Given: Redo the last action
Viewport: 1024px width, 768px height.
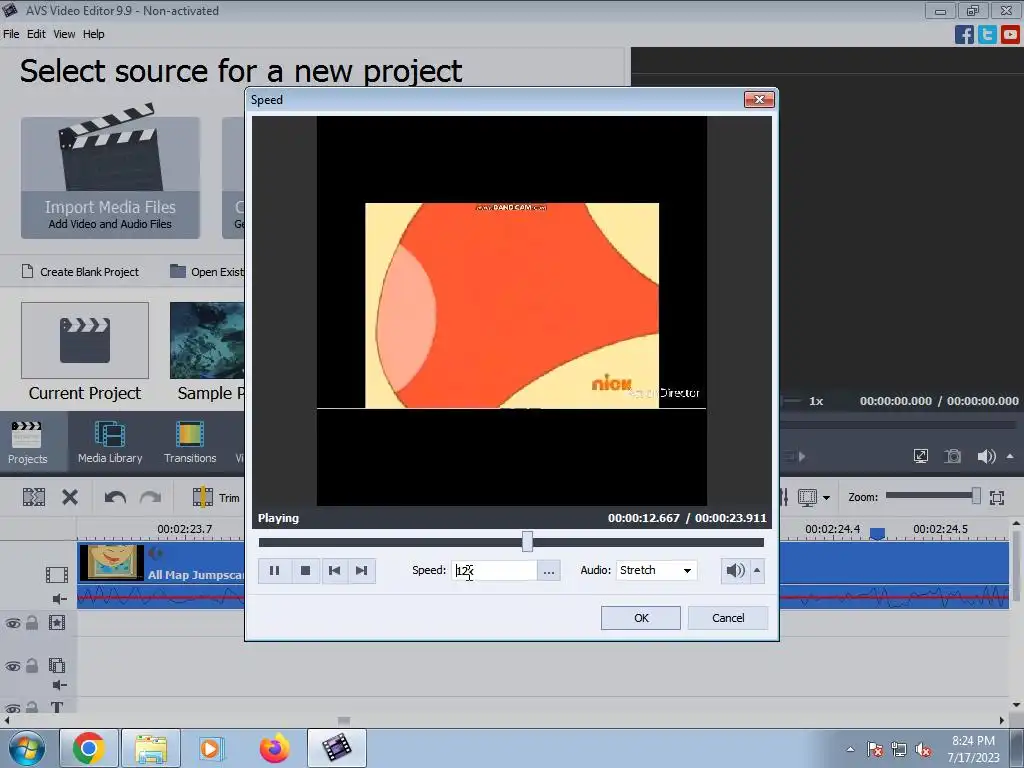Looking at the screenshot, I should pos(150,498).
